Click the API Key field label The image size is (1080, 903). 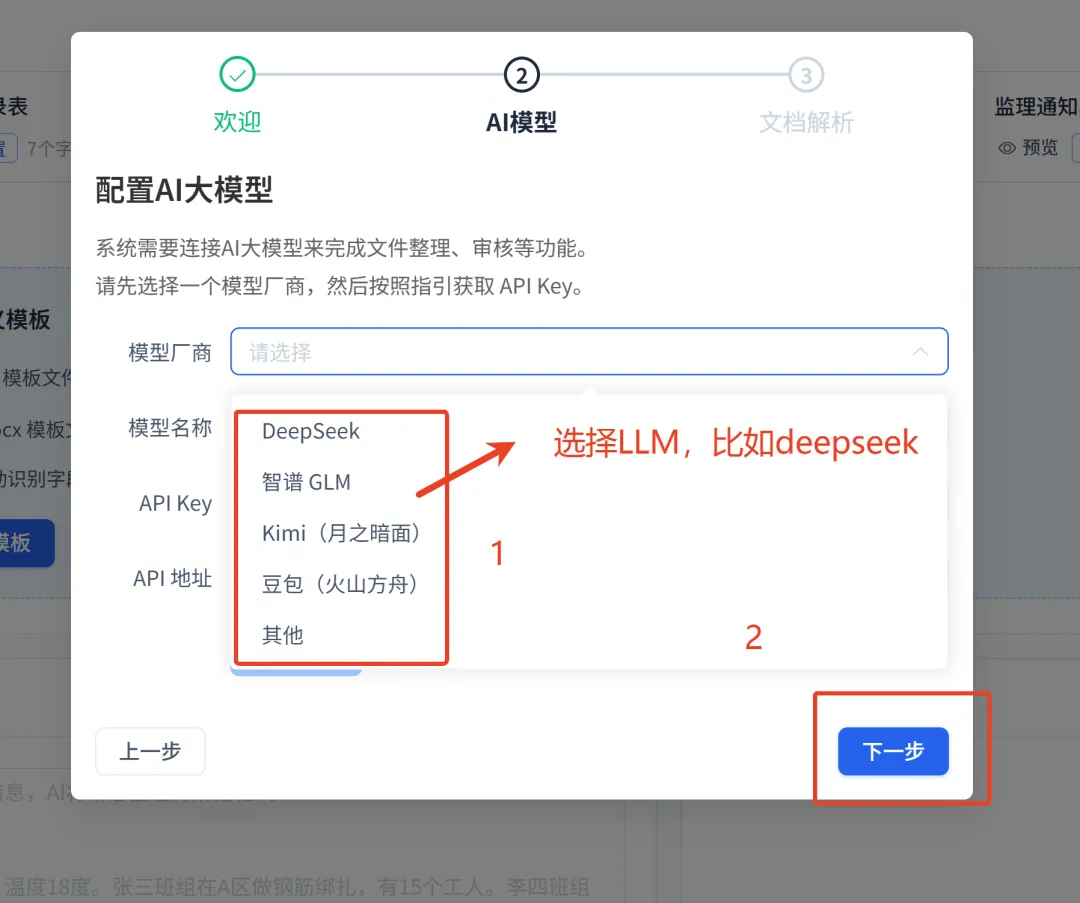pyautogui.click(x=175, y=504)
